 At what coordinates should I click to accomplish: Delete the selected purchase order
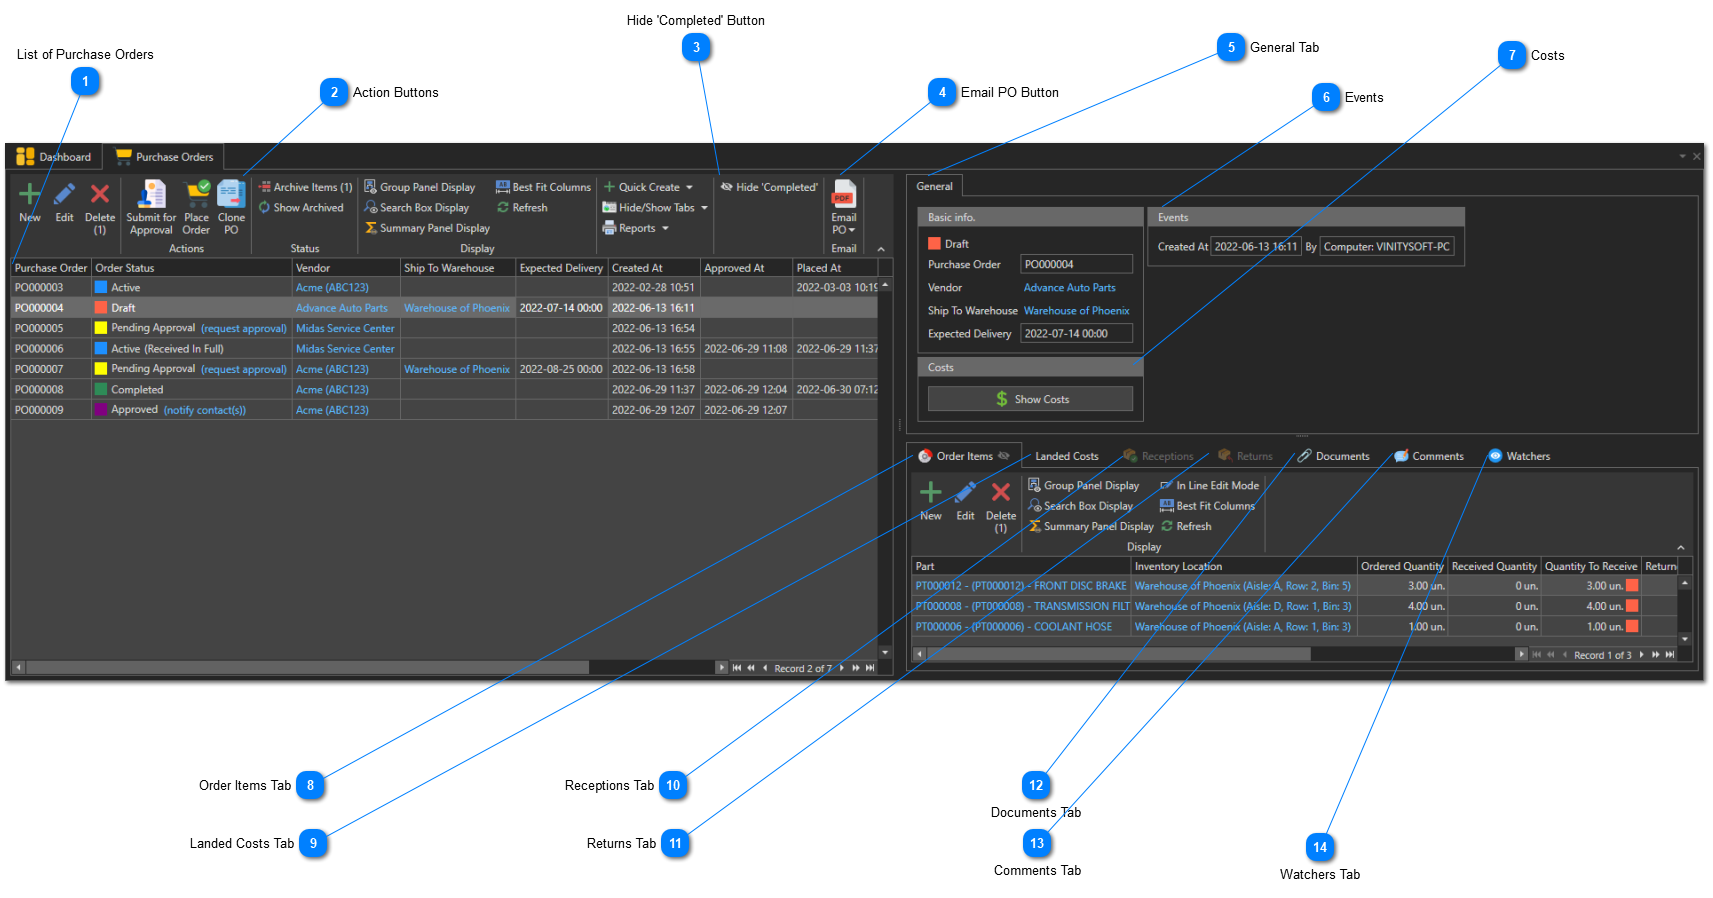(x=100, y=194)
